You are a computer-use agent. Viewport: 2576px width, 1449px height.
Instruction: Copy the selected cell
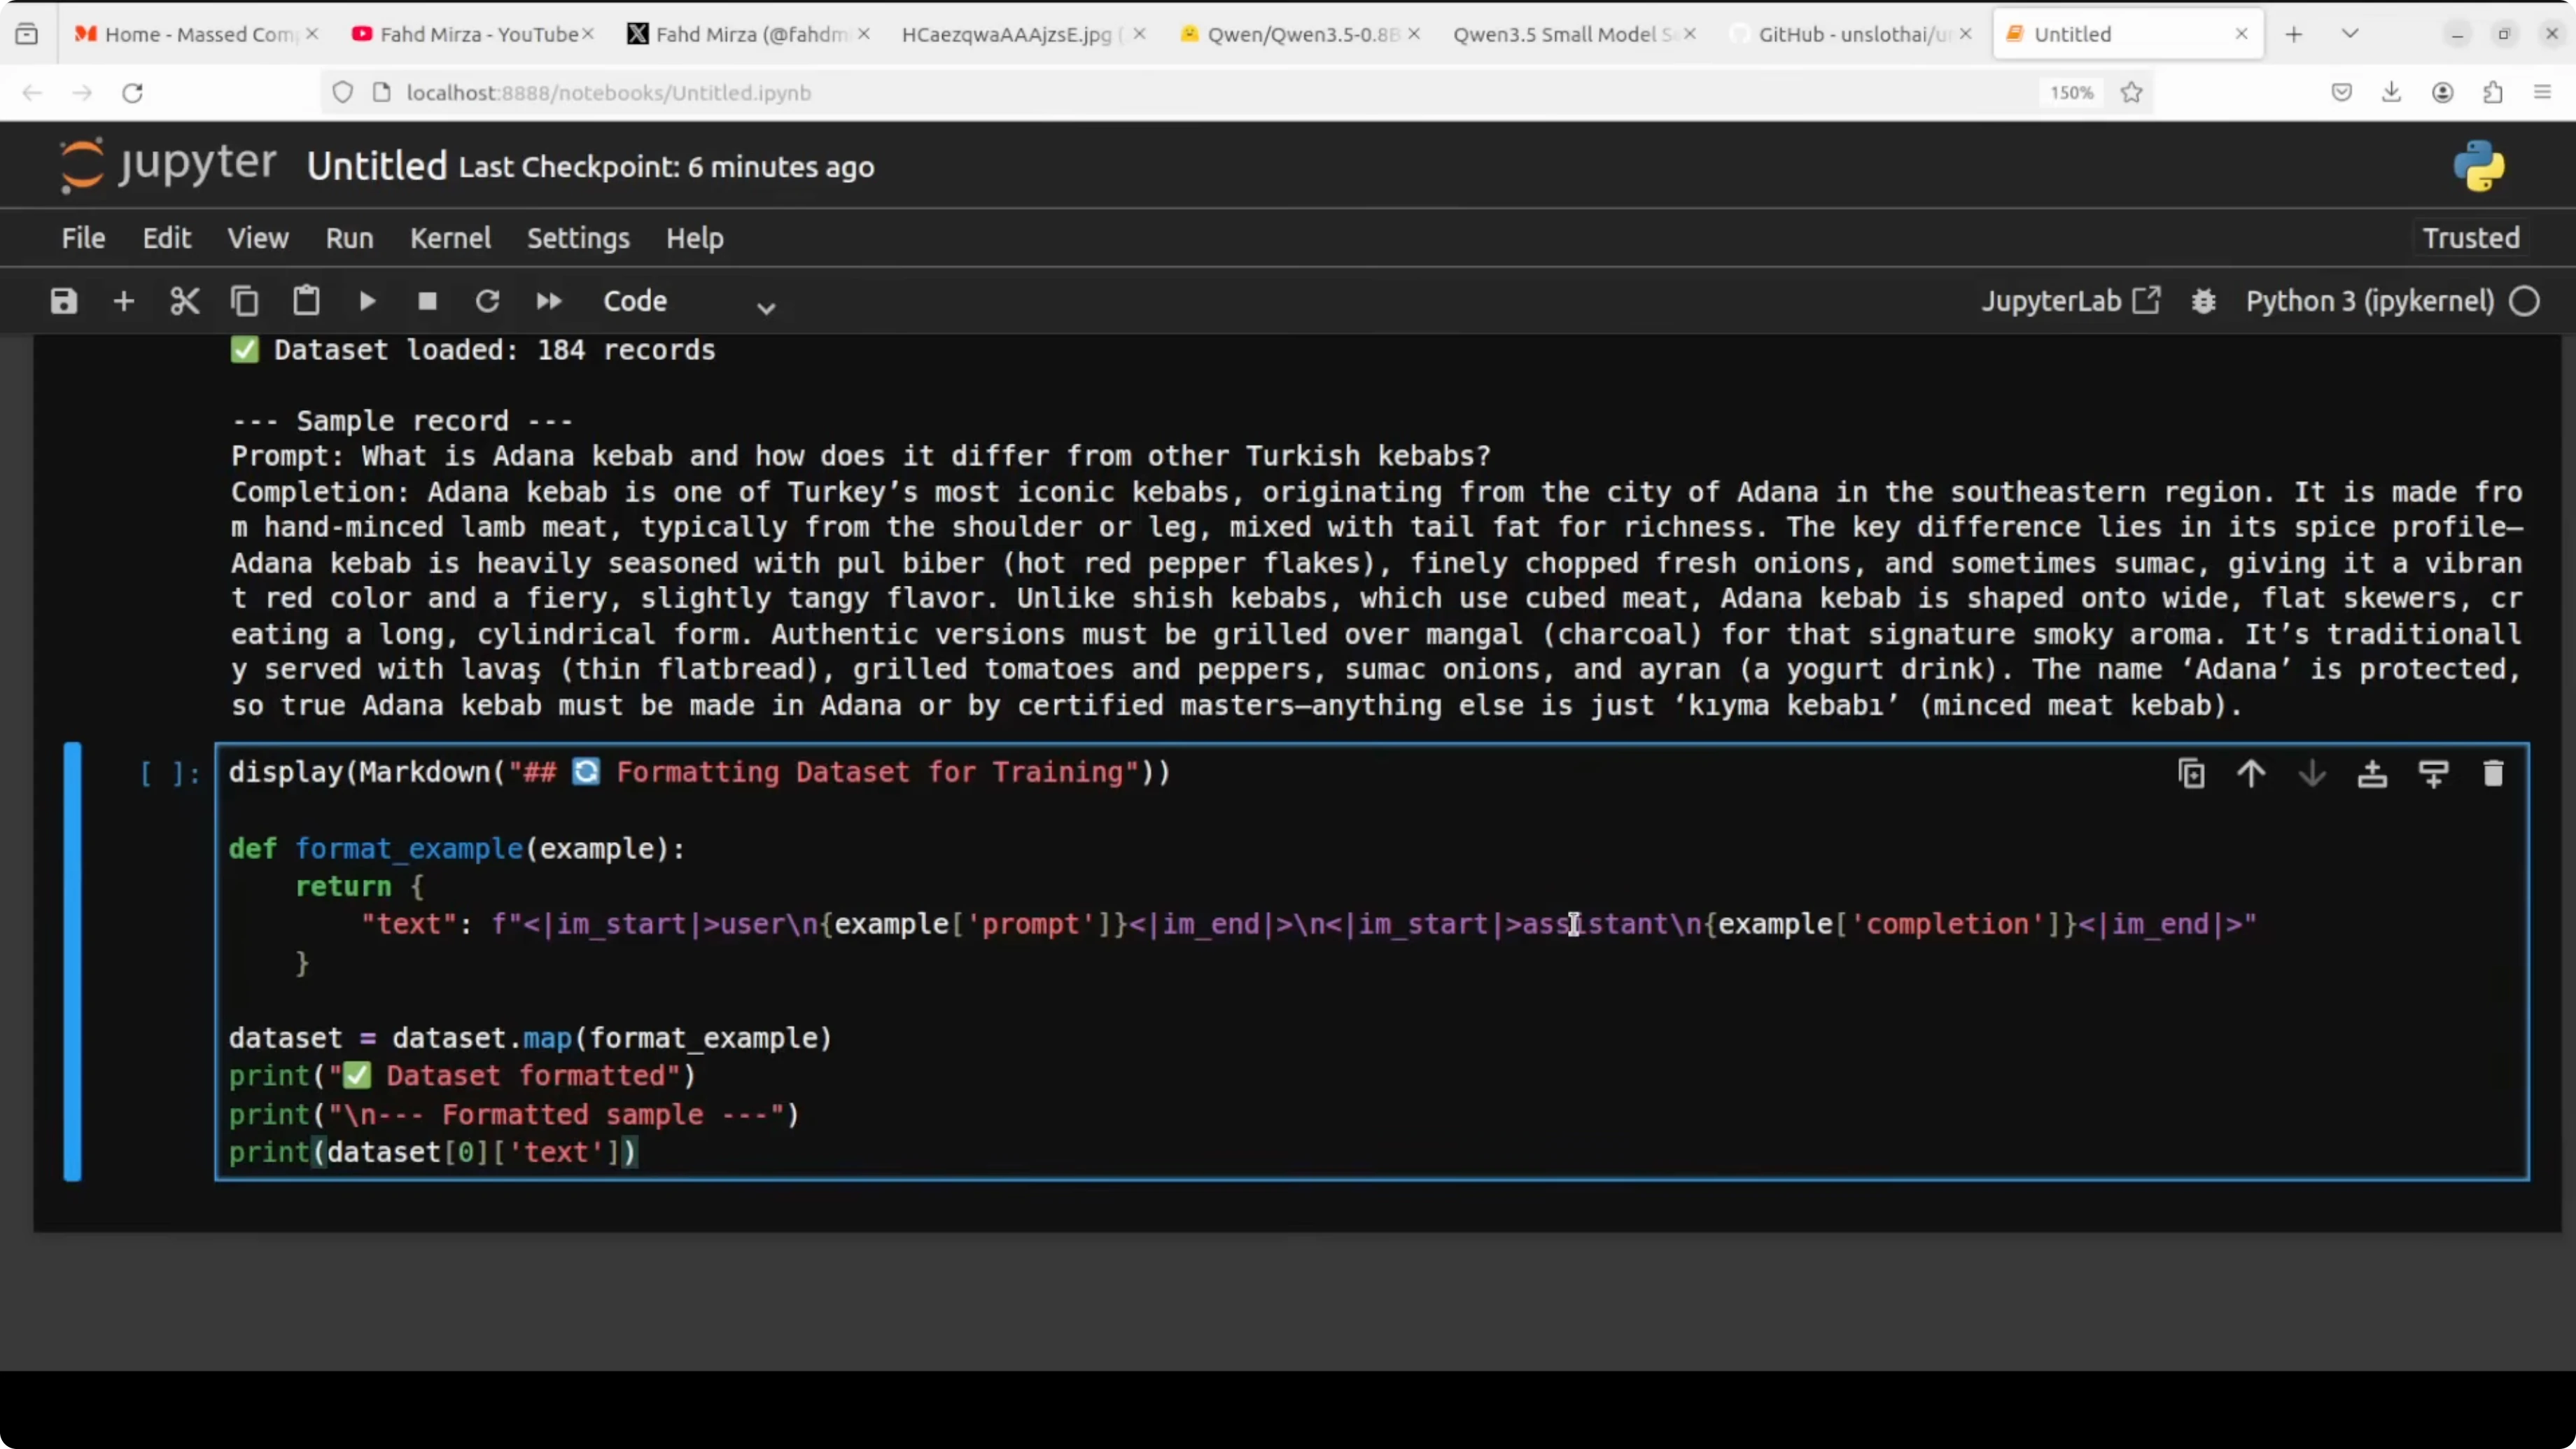click(245, 300)
